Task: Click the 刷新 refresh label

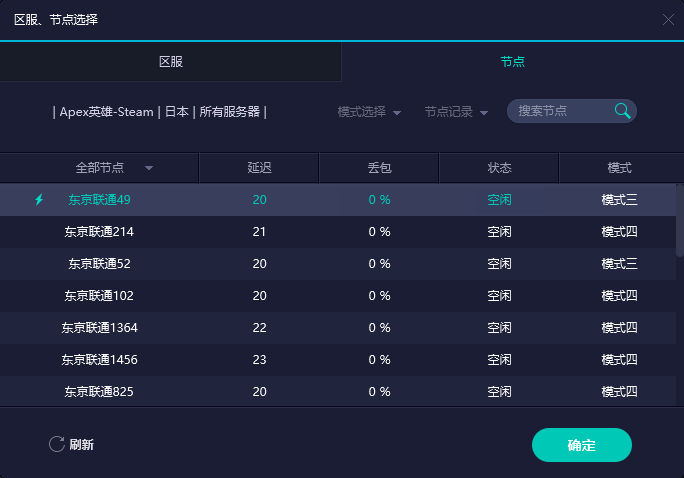Action: (82, 445)
